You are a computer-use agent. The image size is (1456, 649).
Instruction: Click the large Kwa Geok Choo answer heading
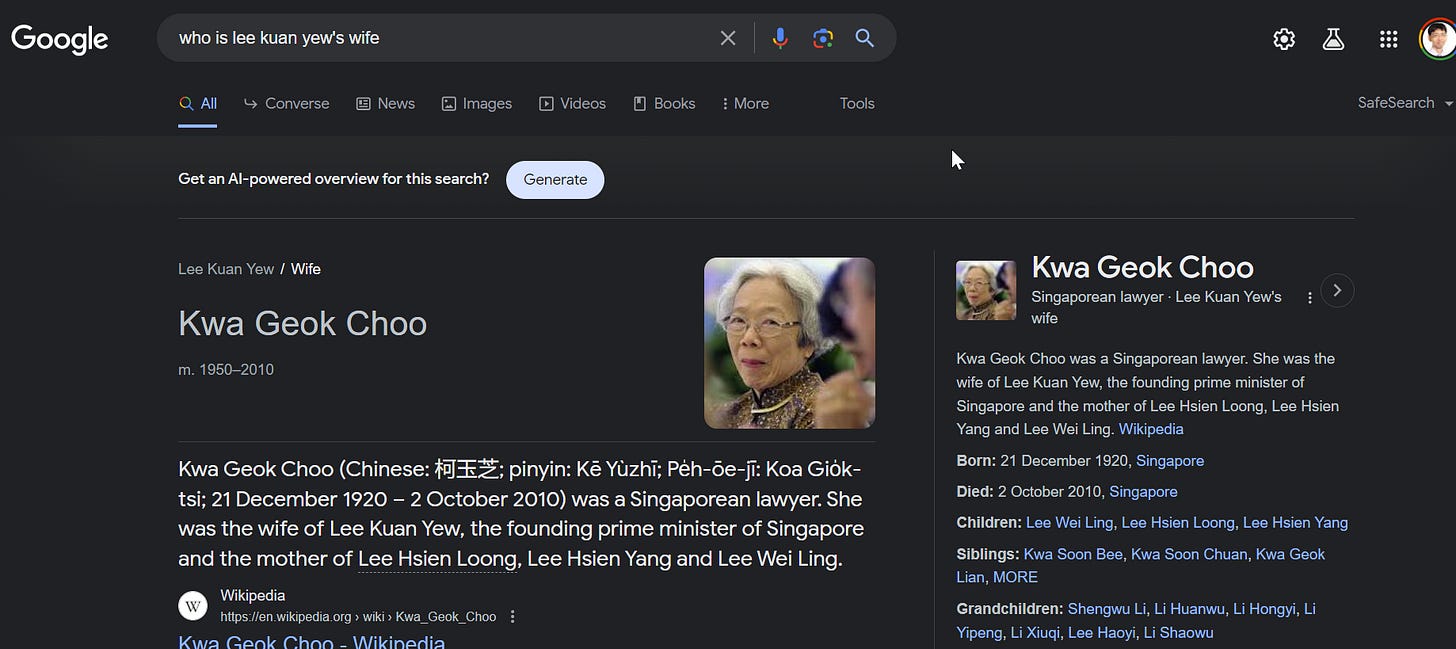click(302, 324)
